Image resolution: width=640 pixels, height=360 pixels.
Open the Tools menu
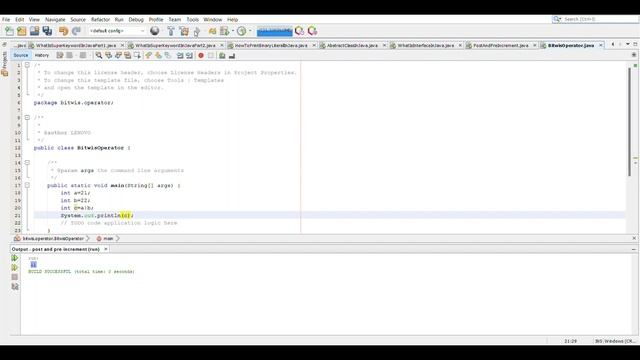pos(193,20)
